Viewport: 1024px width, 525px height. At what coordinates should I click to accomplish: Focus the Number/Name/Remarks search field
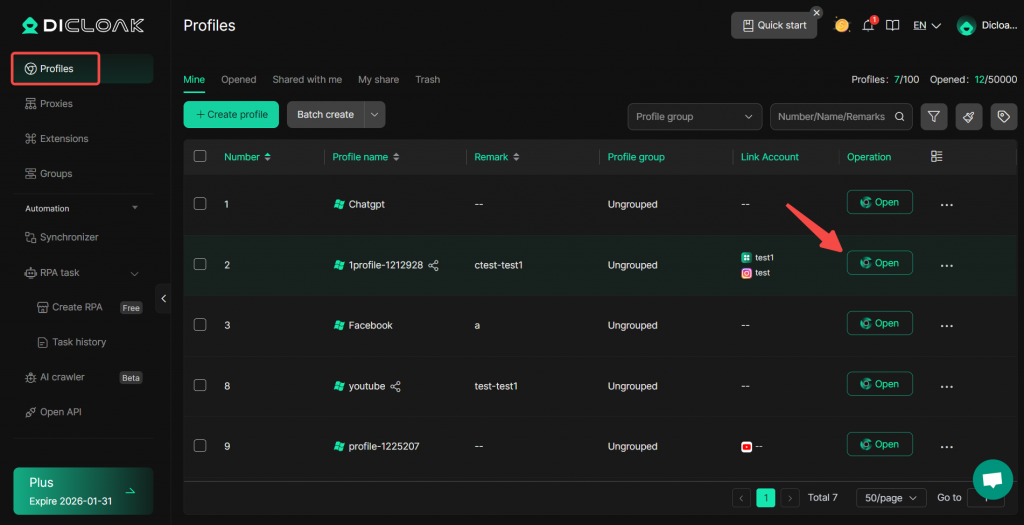[830, 116]
